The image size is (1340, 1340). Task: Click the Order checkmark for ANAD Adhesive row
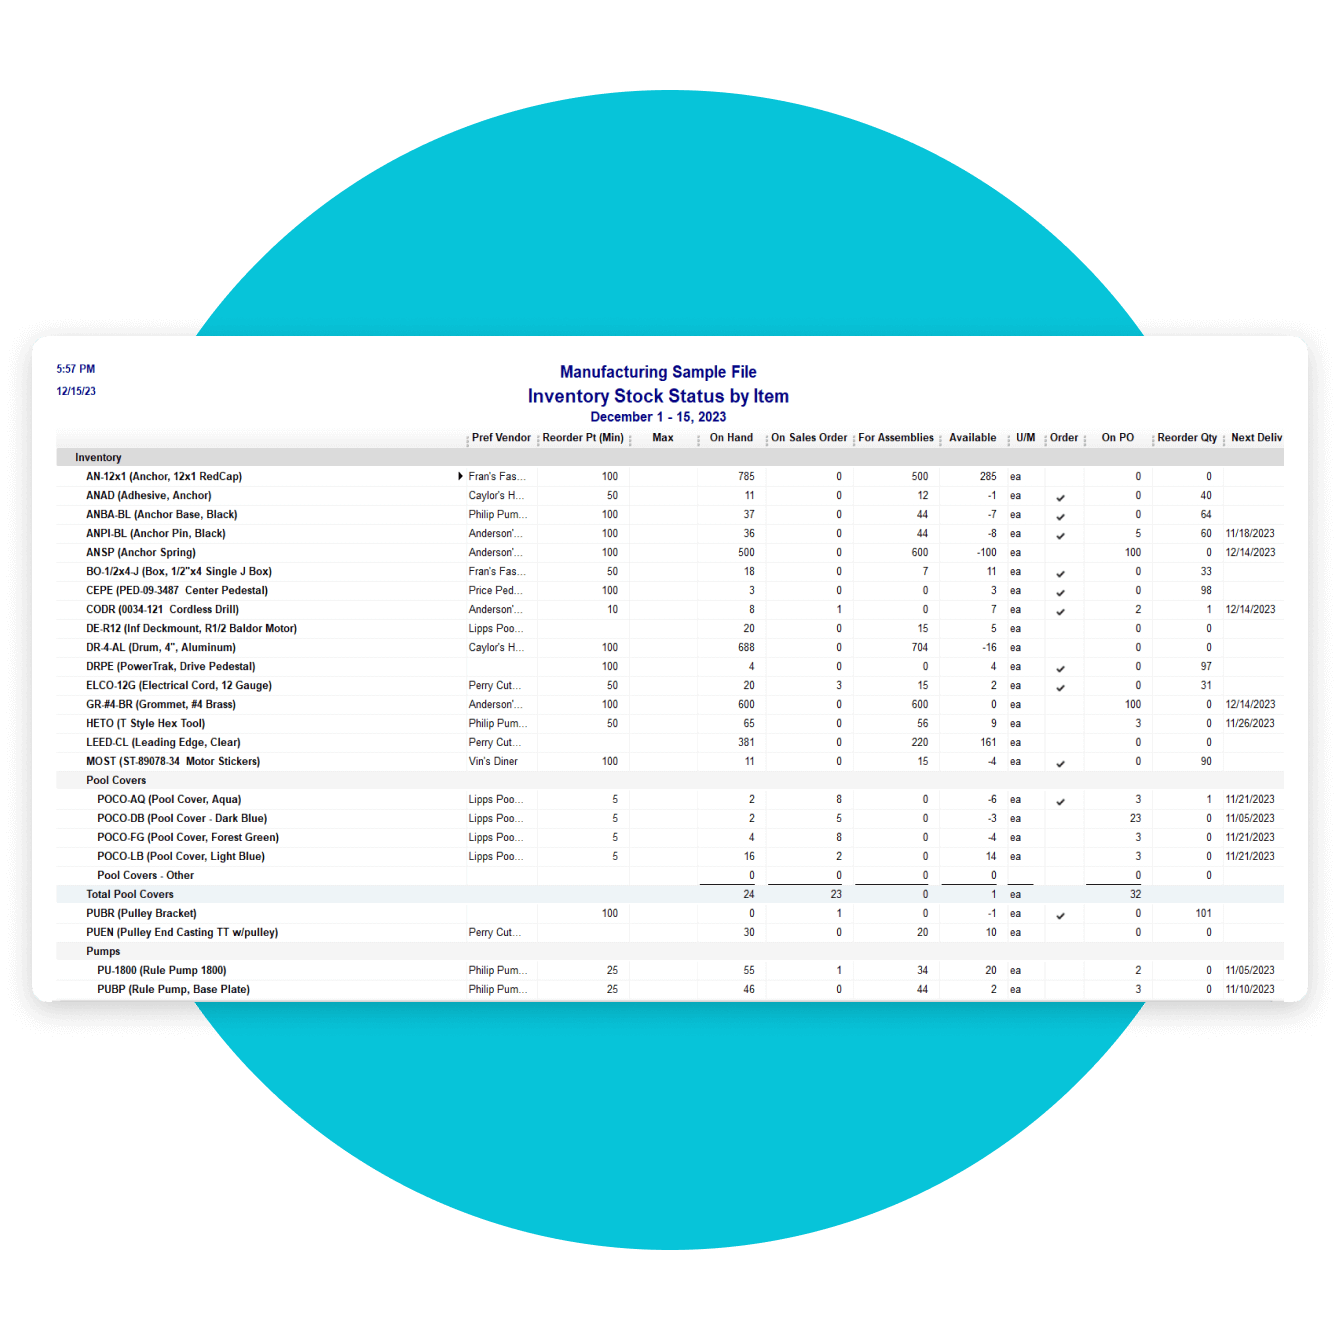[1060, 497]
